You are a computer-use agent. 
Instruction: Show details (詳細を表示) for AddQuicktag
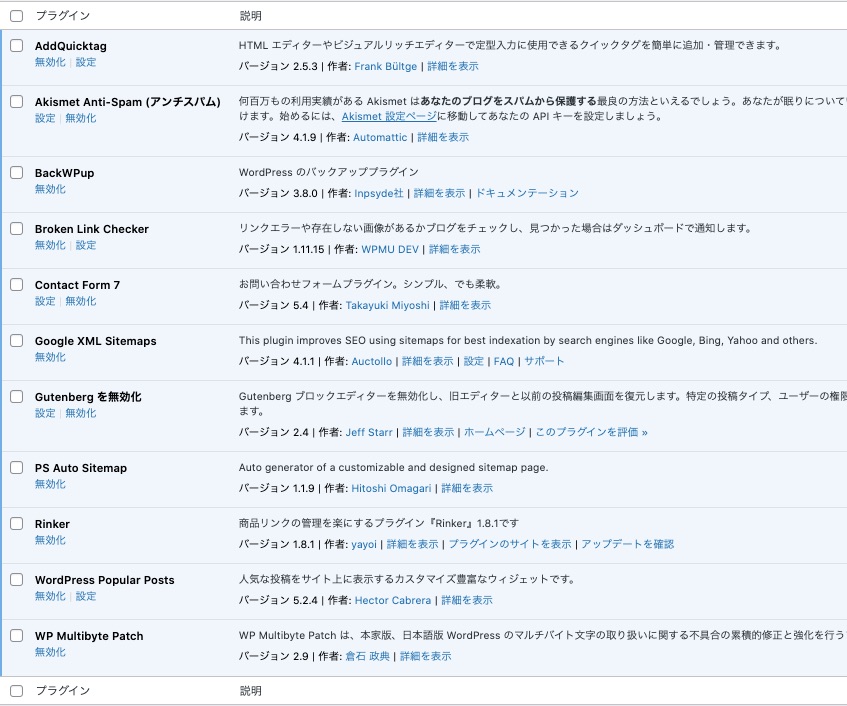click(453, 66)
